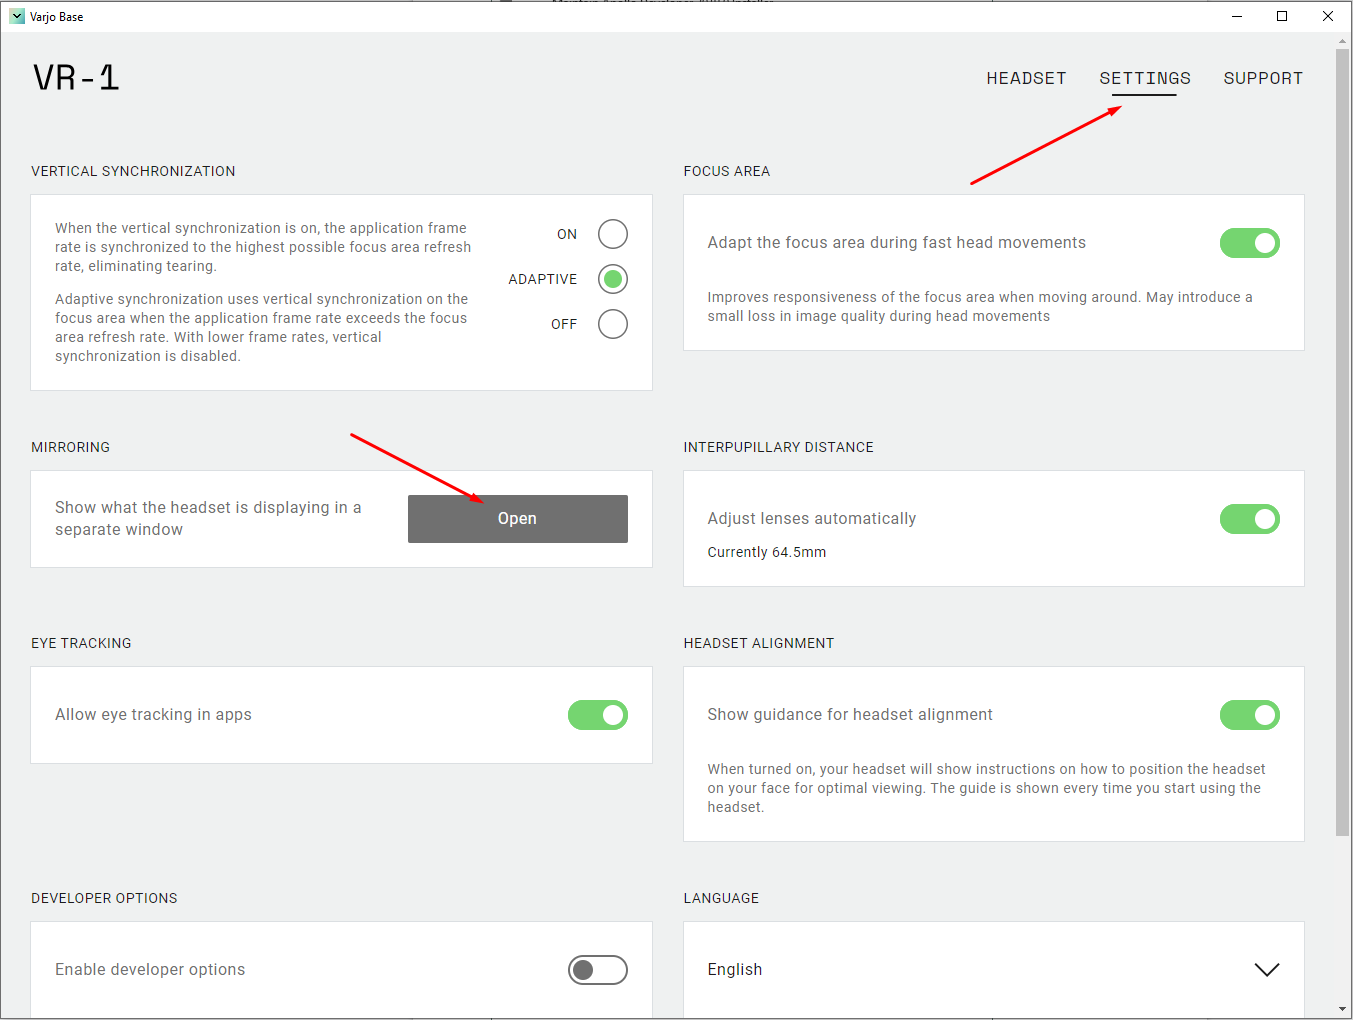Click the vertical scrollbar thumb
Image resolution: width=1353 pixels, height=1020 pixels.
tap(1343, 440)
